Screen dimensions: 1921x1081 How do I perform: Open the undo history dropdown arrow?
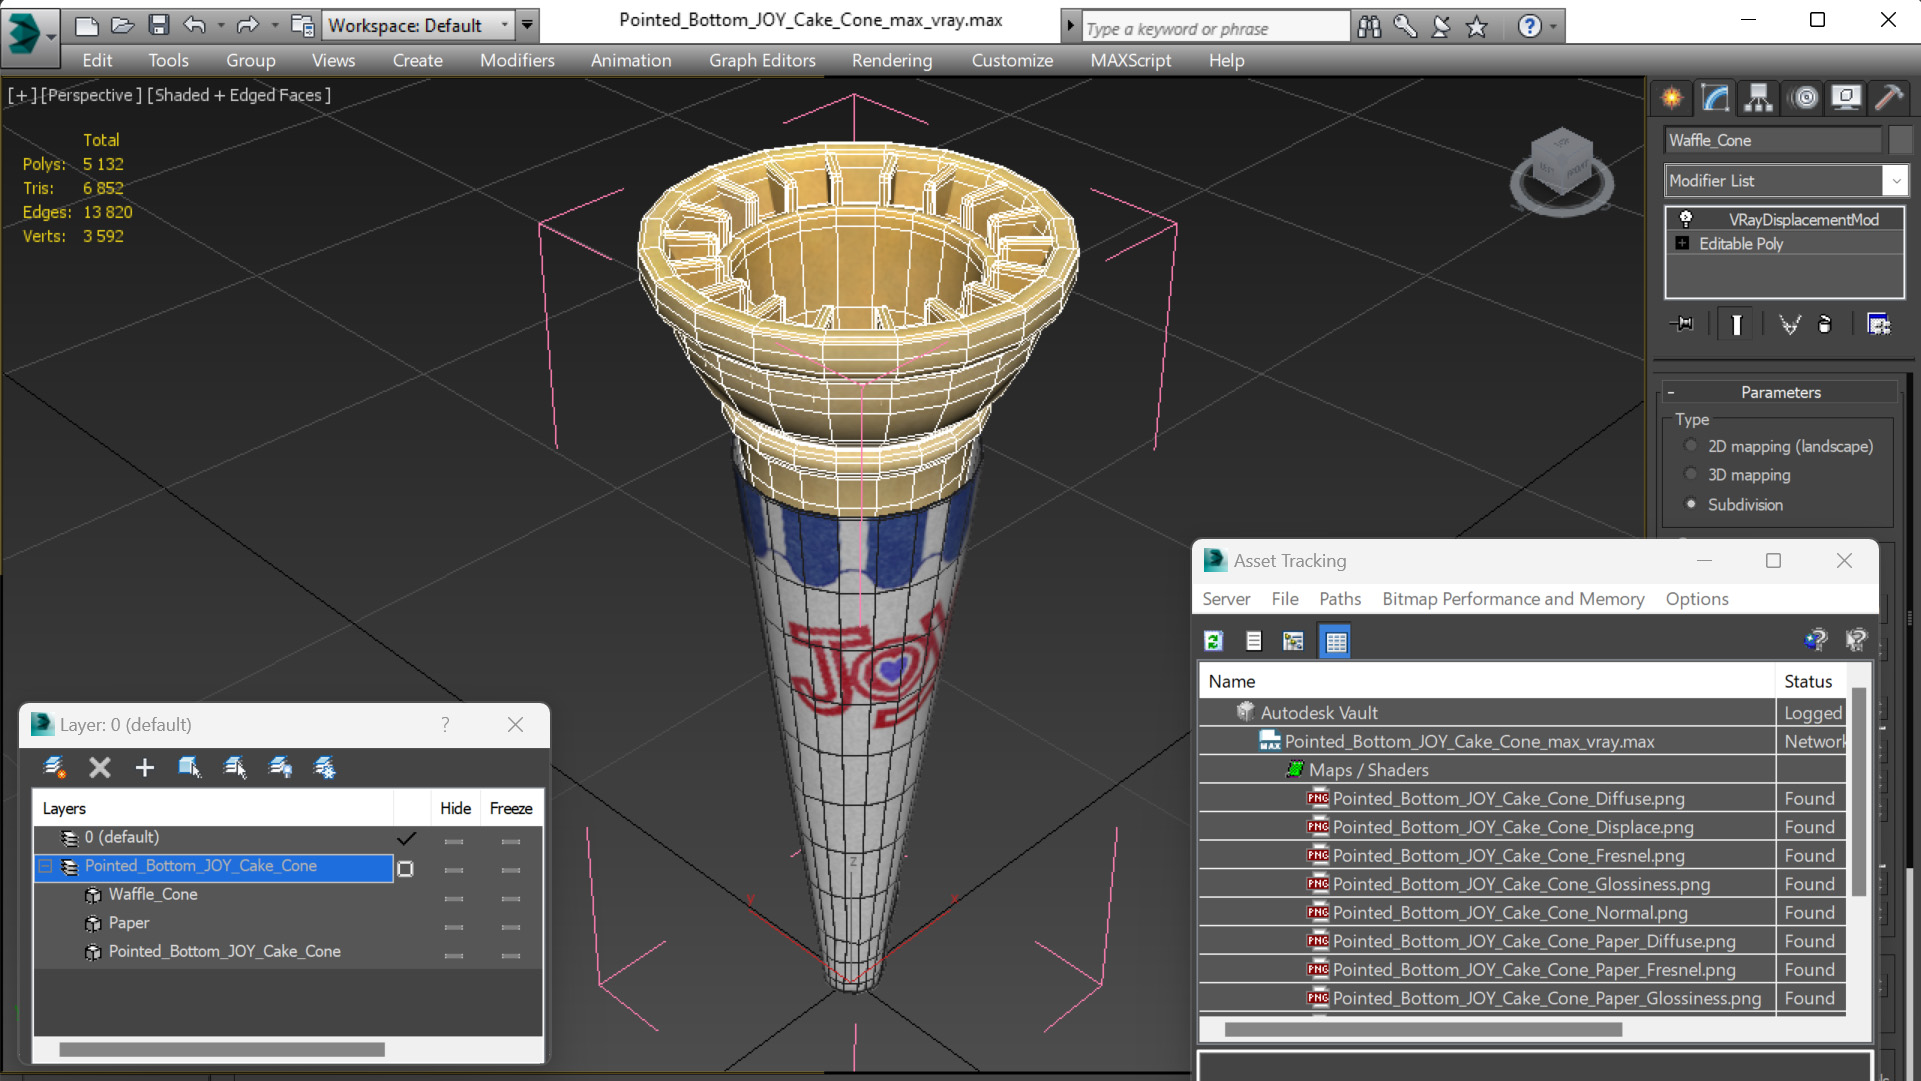point(220,25)
